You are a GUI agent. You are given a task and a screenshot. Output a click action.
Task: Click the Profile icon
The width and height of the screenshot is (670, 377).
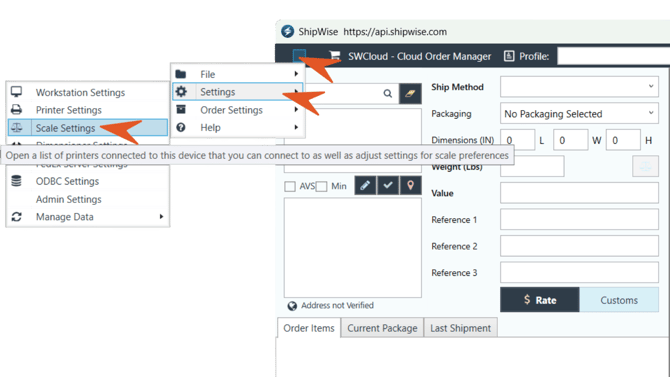click(509, 56)
